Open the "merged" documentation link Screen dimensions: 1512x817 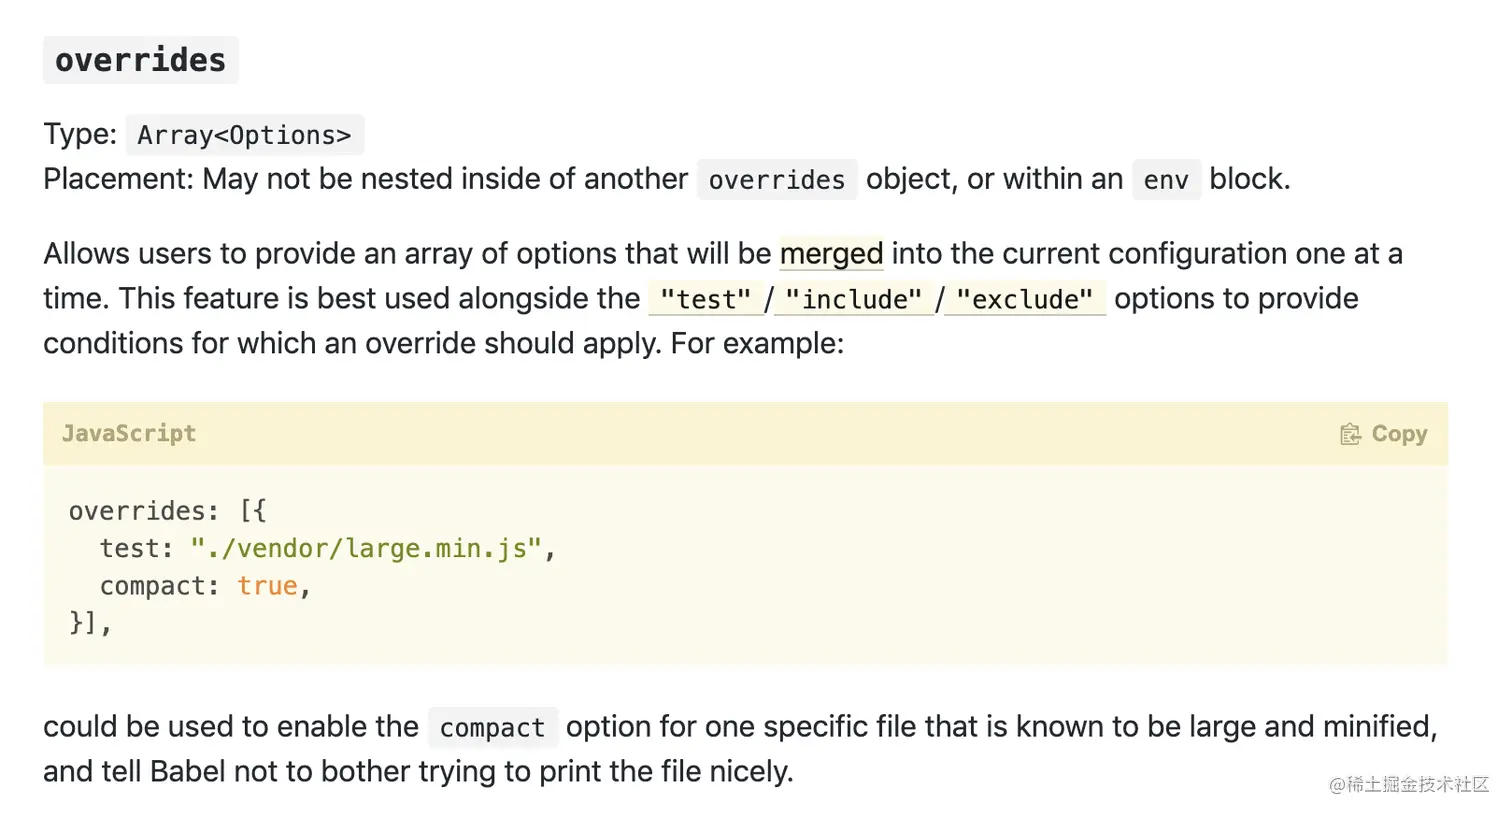pyautogui.click(x=831, y=253)
